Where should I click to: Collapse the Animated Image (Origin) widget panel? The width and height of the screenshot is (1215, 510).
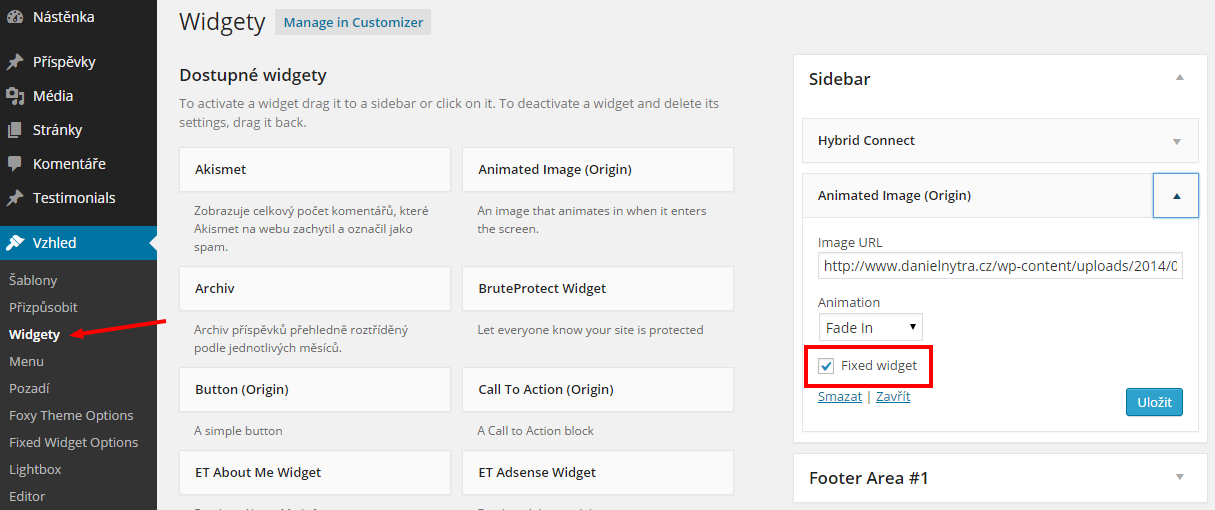tap(1176, 196)
